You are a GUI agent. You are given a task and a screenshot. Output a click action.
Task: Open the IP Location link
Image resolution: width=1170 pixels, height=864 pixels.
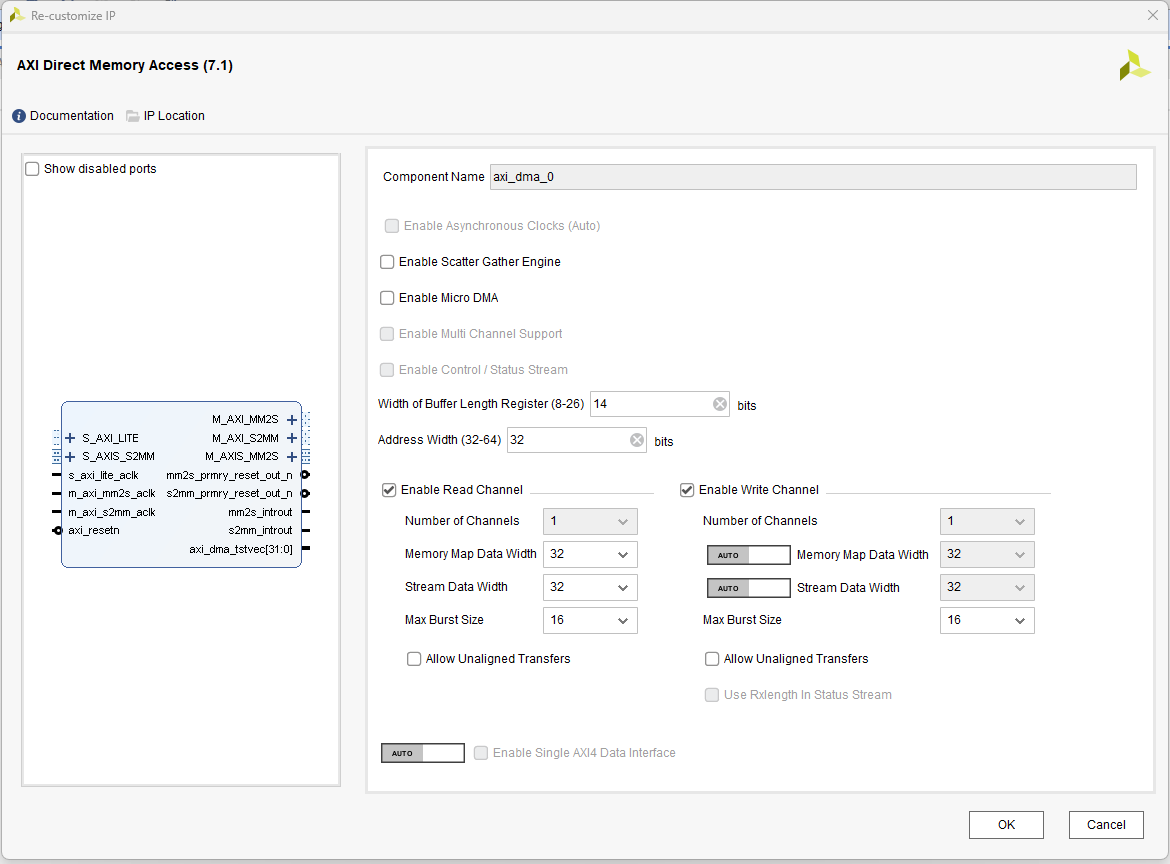tap(174, 116)
